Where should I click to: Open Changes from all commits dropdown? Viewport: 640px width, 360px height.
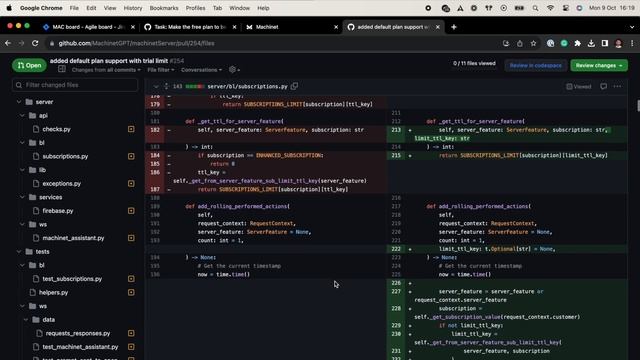[x=106, y=70]
